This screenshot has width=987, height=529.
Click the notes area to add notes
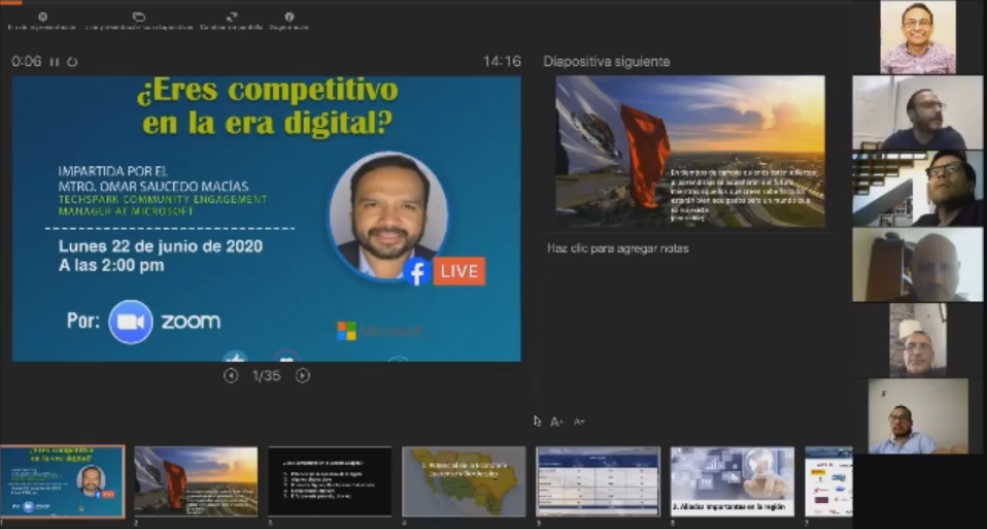(x=618, y=248)
